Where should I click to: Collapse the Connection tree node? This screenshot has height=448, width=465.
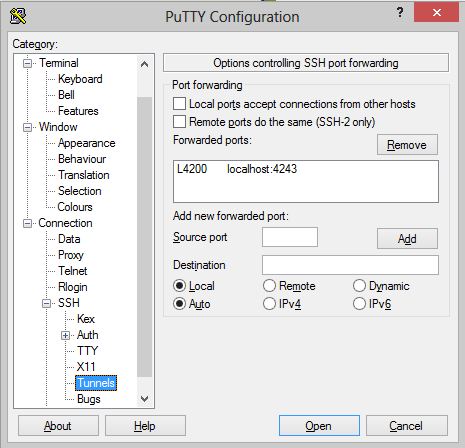pos(27,223)
